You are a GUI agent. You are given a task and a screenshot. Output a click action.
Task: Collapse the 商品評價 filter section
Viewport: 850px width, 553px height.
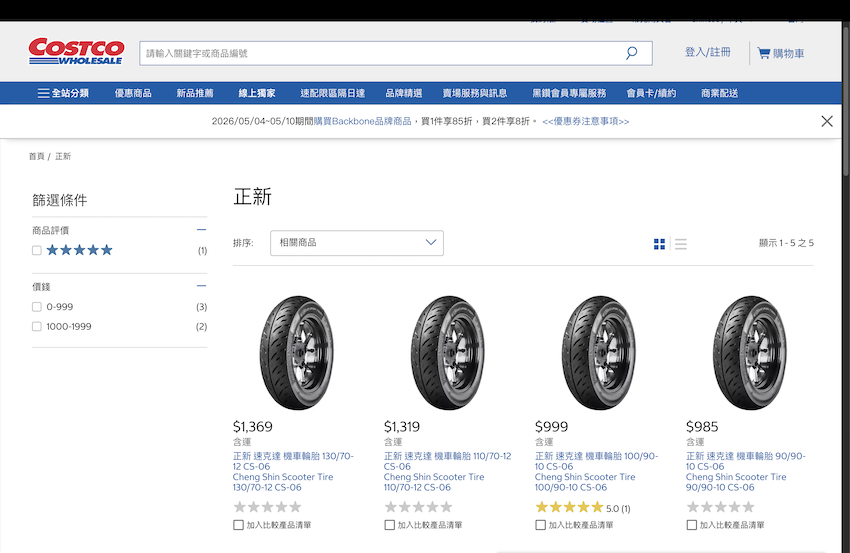(201, 230)
